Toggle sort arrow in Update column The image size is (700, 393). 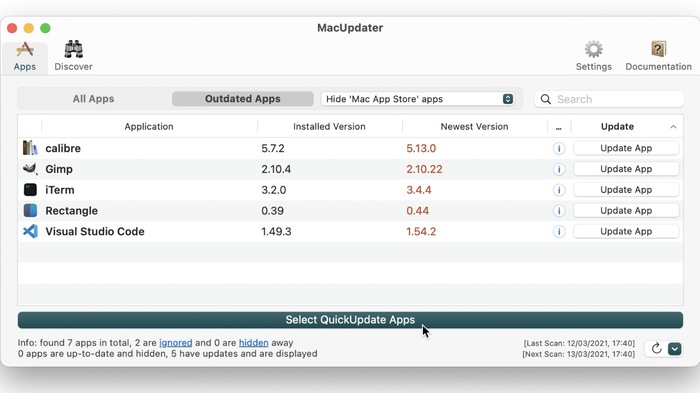tap(673, 127)
